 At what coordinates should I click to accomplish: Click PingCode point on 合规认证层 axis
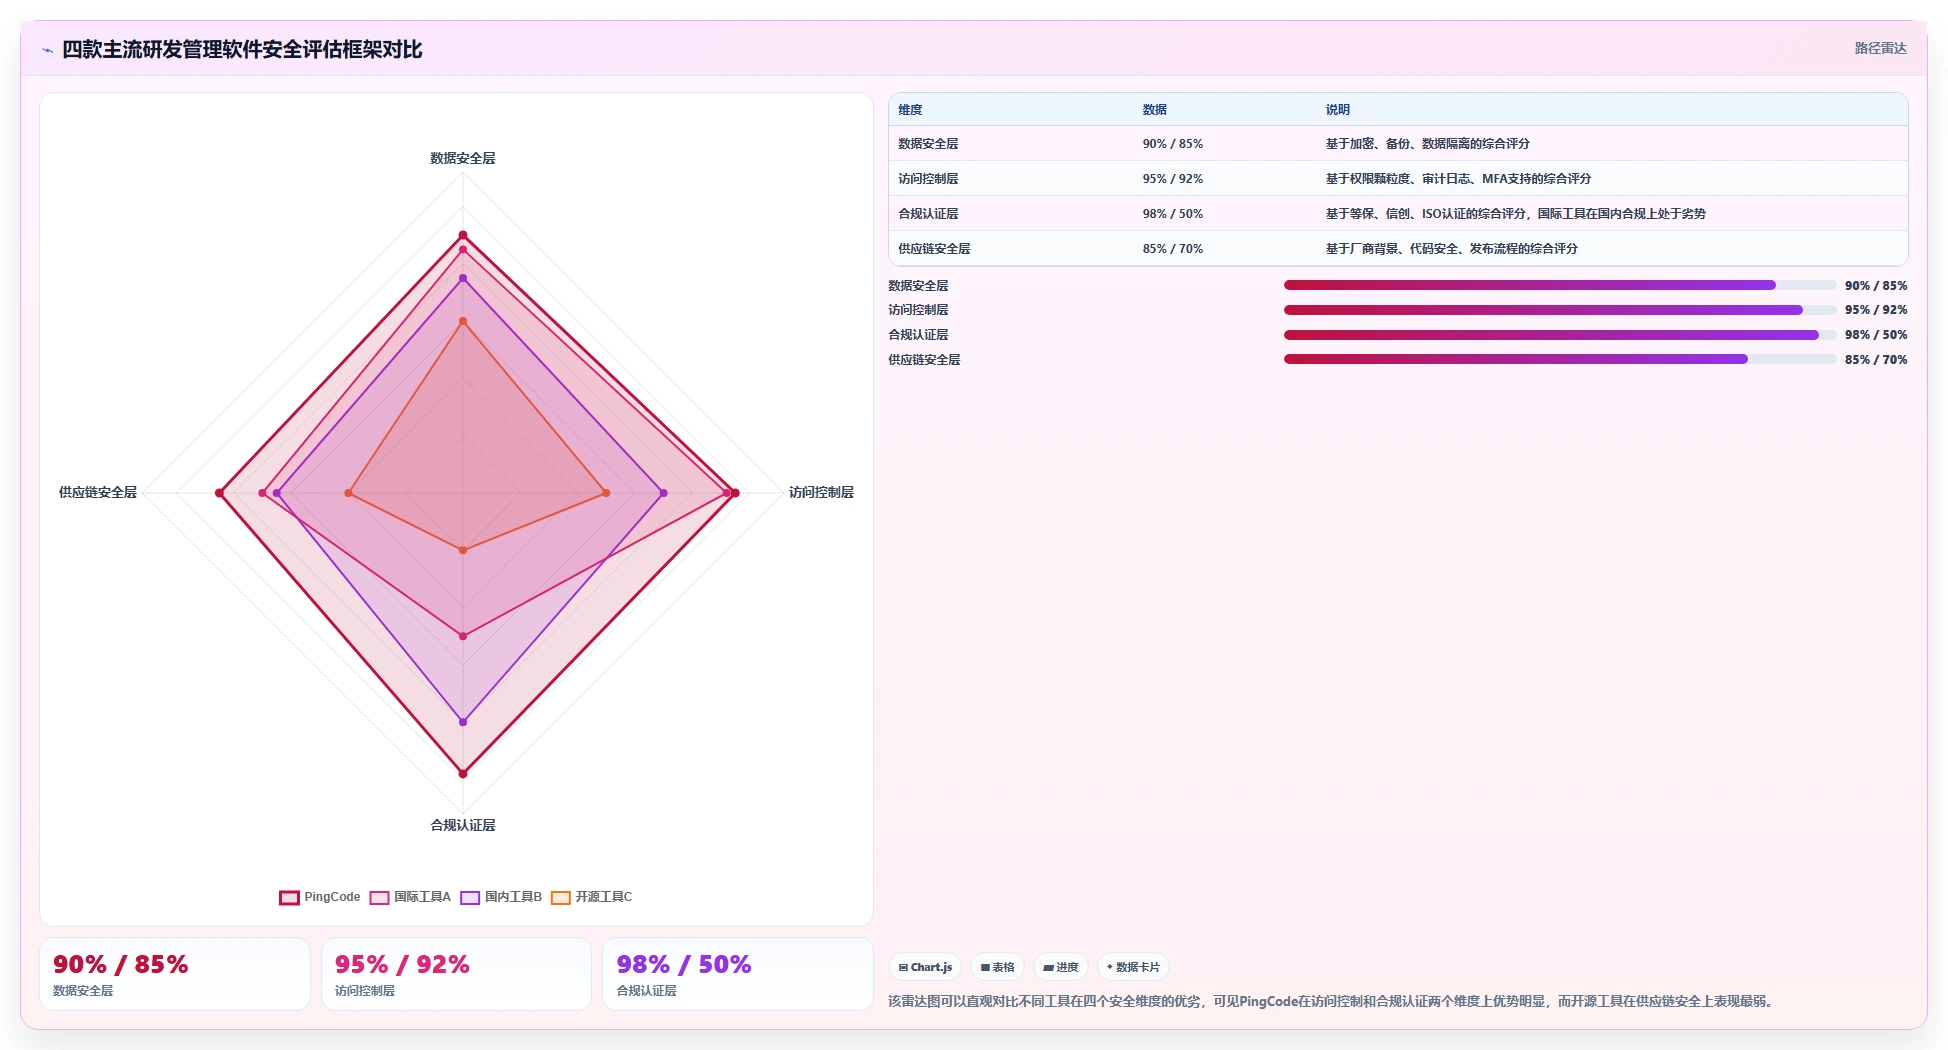click(x=463, y=773)
